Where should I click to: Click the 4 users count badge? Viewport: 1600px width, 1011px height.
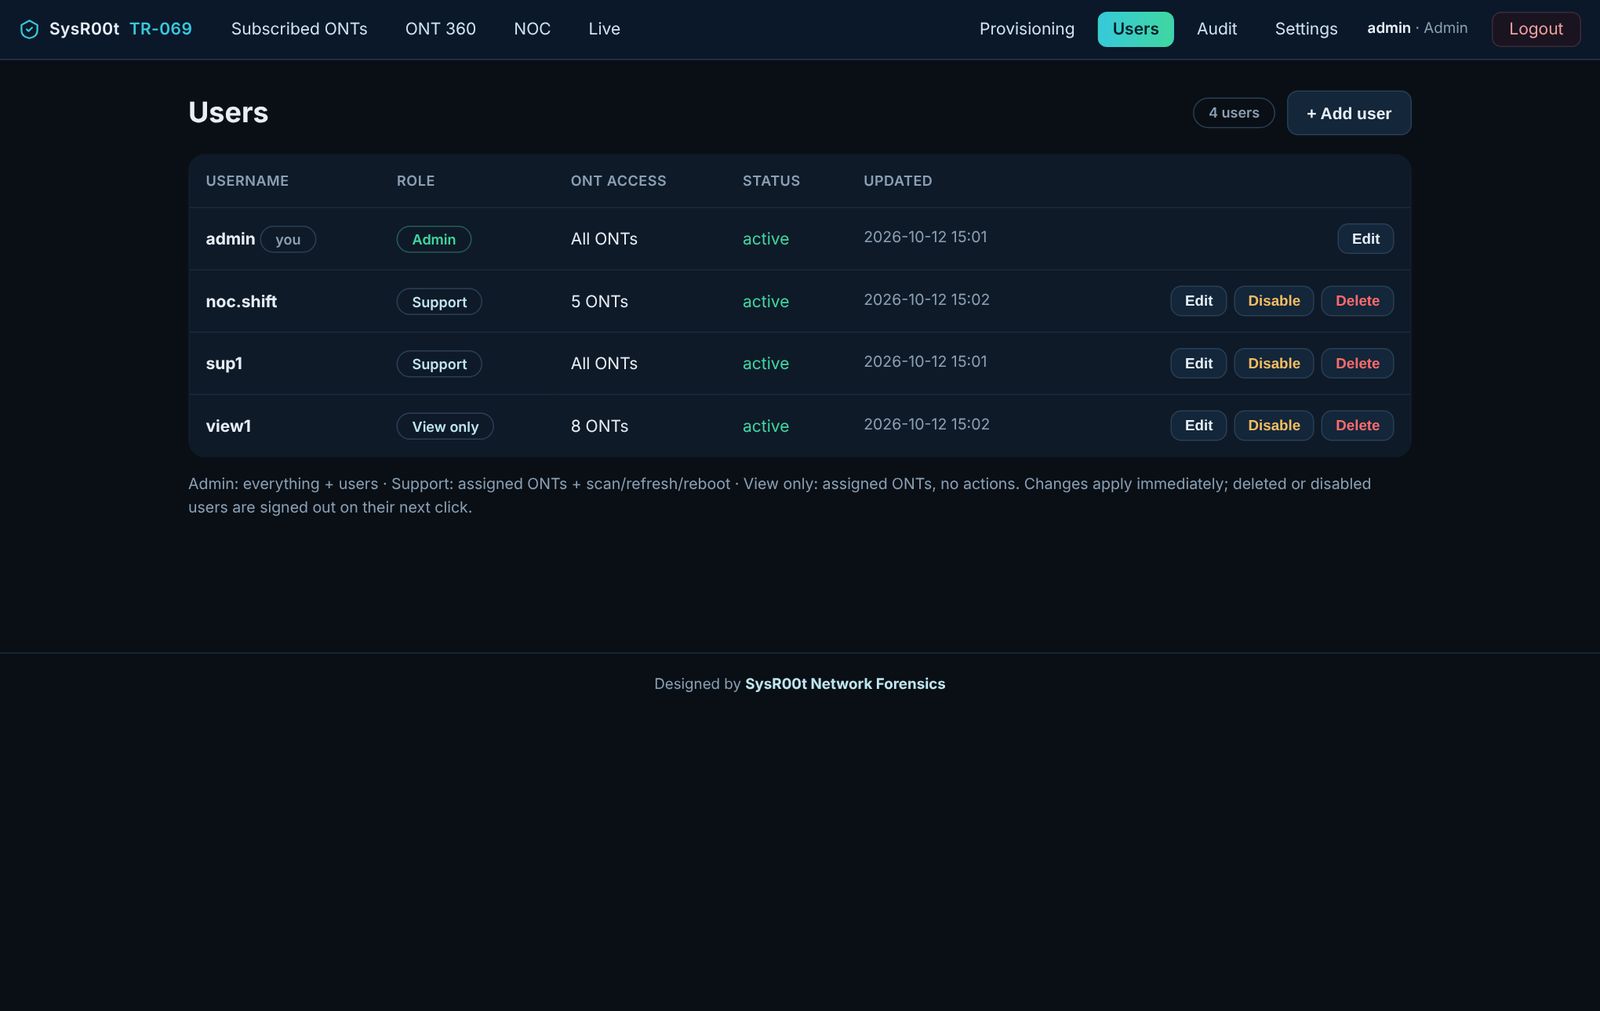1233,113
